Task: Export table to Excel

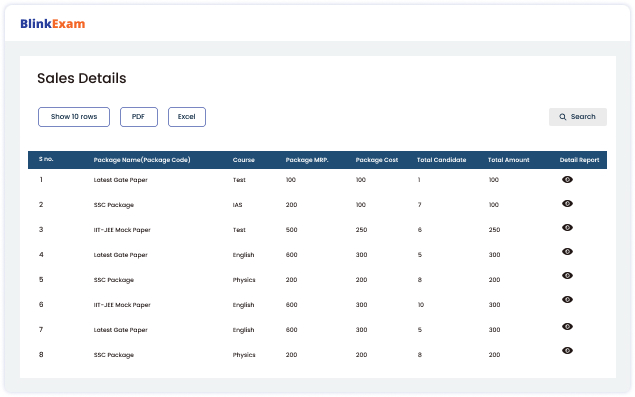Action: point(187,117)
